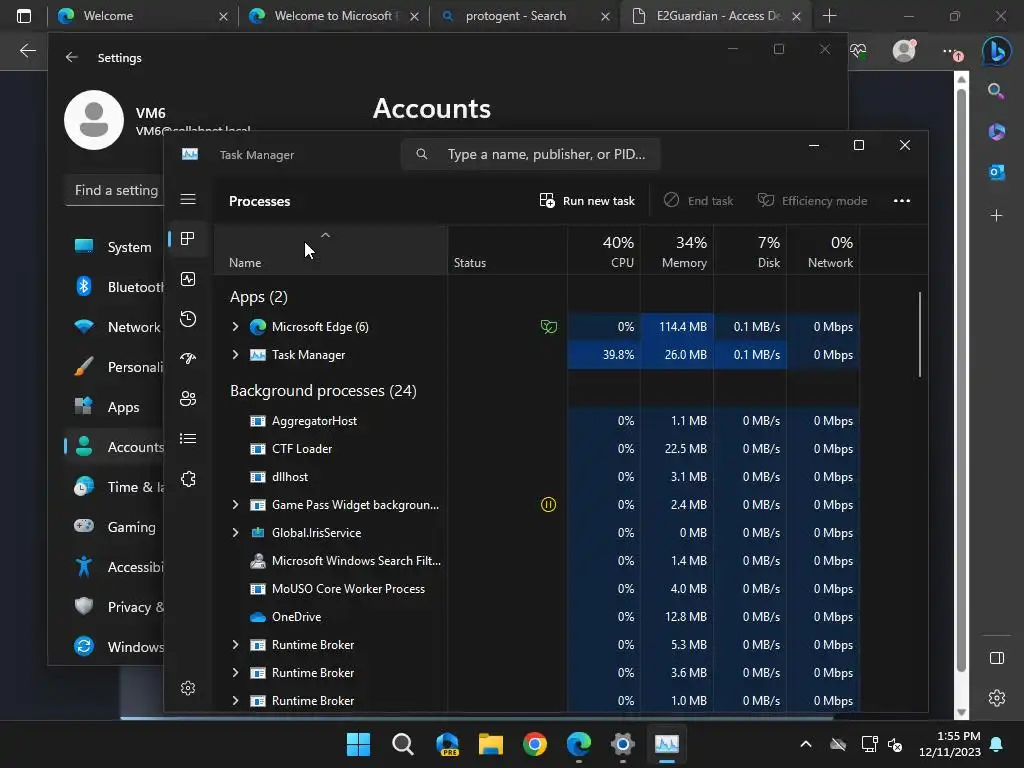Select the AggregatorHost process
The height and width of the screenshot is (768, 1024).
coord(536,421)
